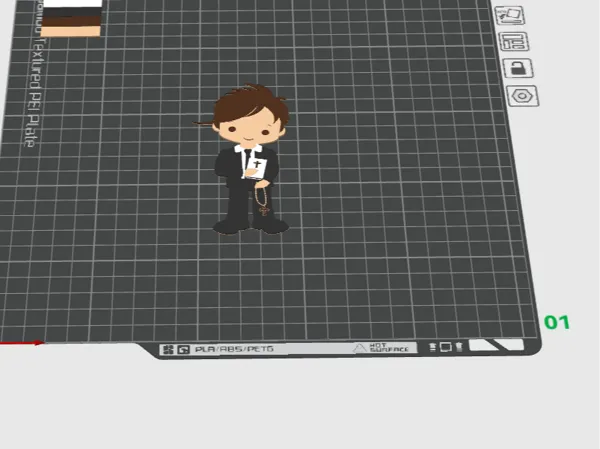Click the Textured PEI Plate label

(35, 92)
